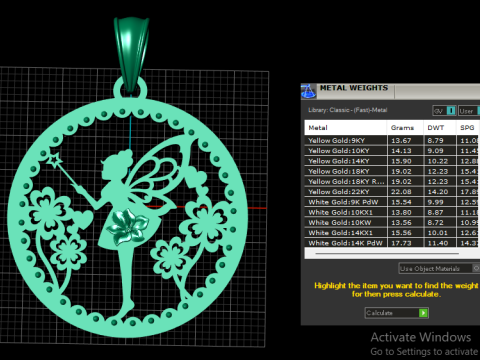
Task: Select the Yellow Gold:14KY row
Action: (392, 161)
